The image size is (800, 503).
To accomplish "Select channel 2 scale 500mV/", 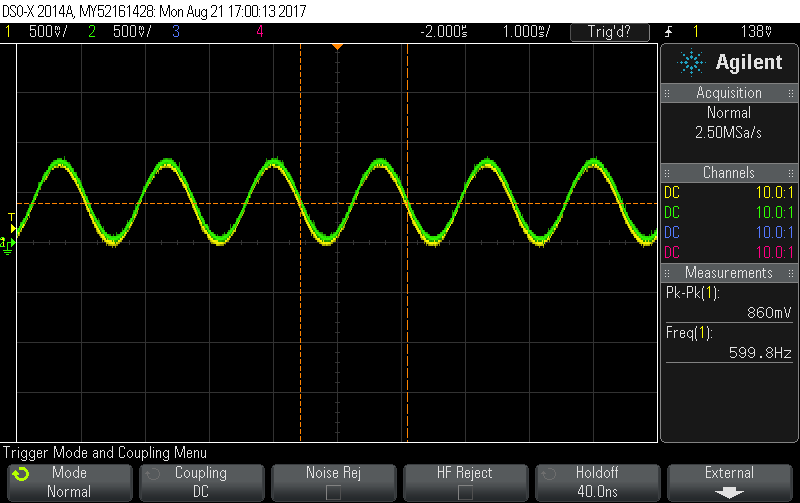I will coord(132,32).
